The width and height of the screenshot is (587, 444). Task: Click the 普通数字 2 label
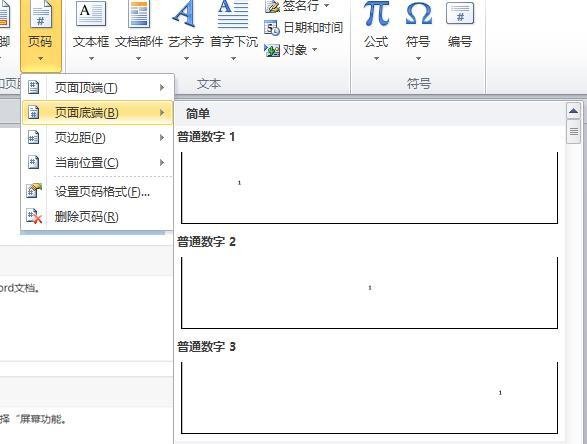[x=206, y=242]
